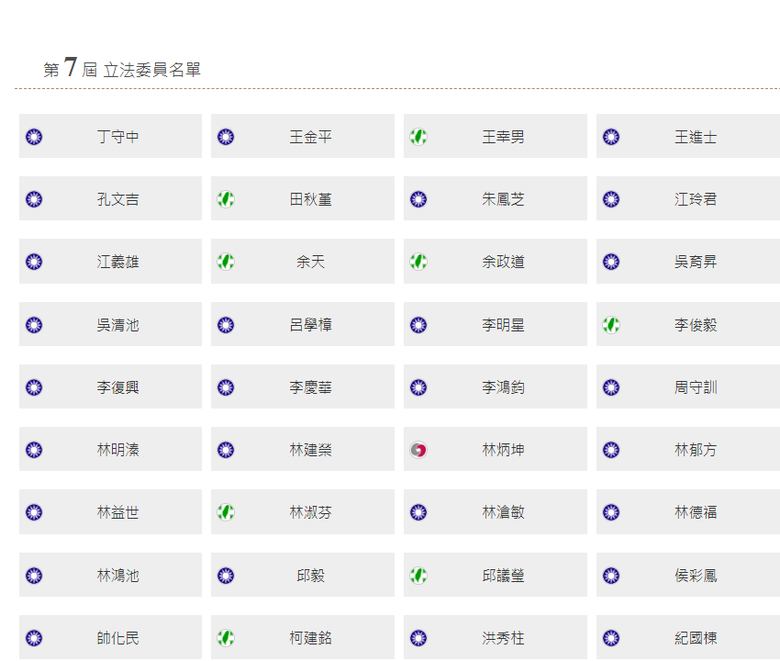Screen dimensions: 780x661
Task: Open the 王進士 entry
Action: coord(695,137)
